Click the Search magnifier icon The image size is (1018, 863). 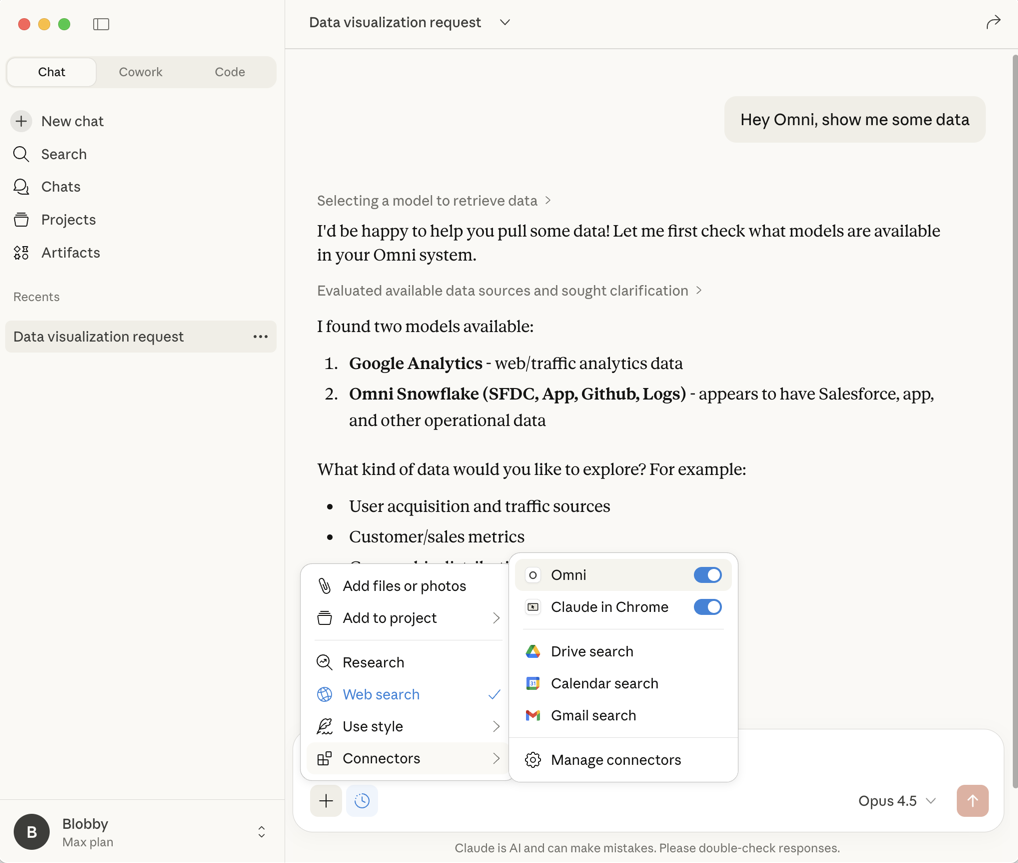click(21, 154)
